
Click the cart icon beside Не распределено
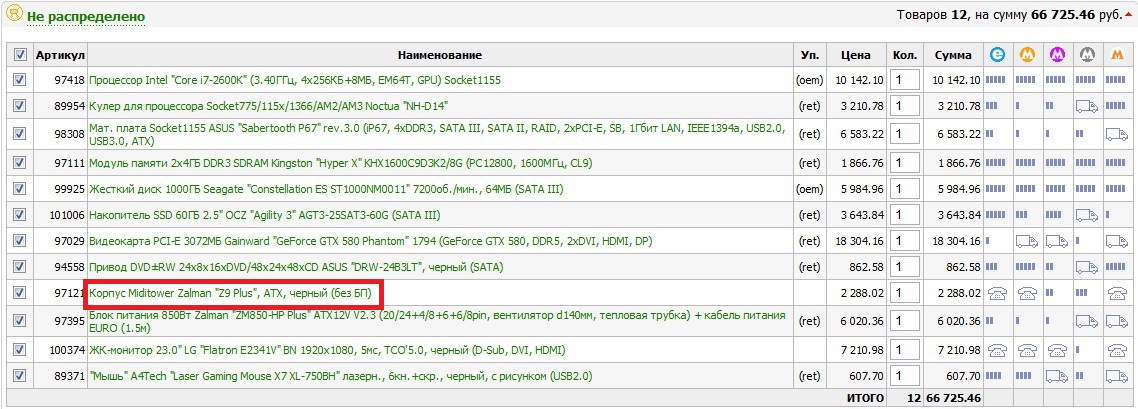click(x=14, y=14)
